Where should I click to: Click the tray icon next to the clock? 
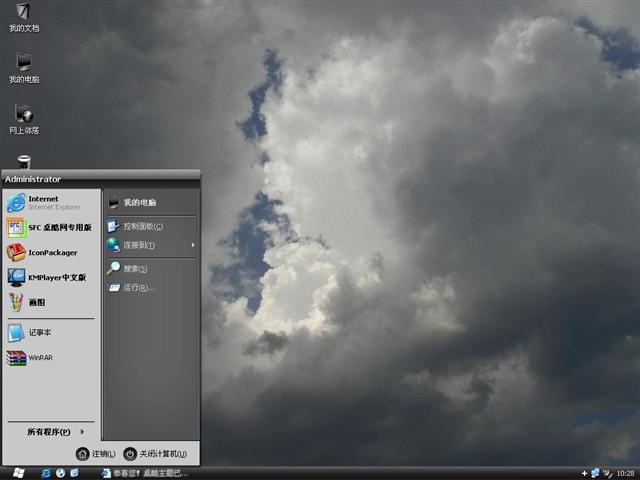click(x=607, y=473)
